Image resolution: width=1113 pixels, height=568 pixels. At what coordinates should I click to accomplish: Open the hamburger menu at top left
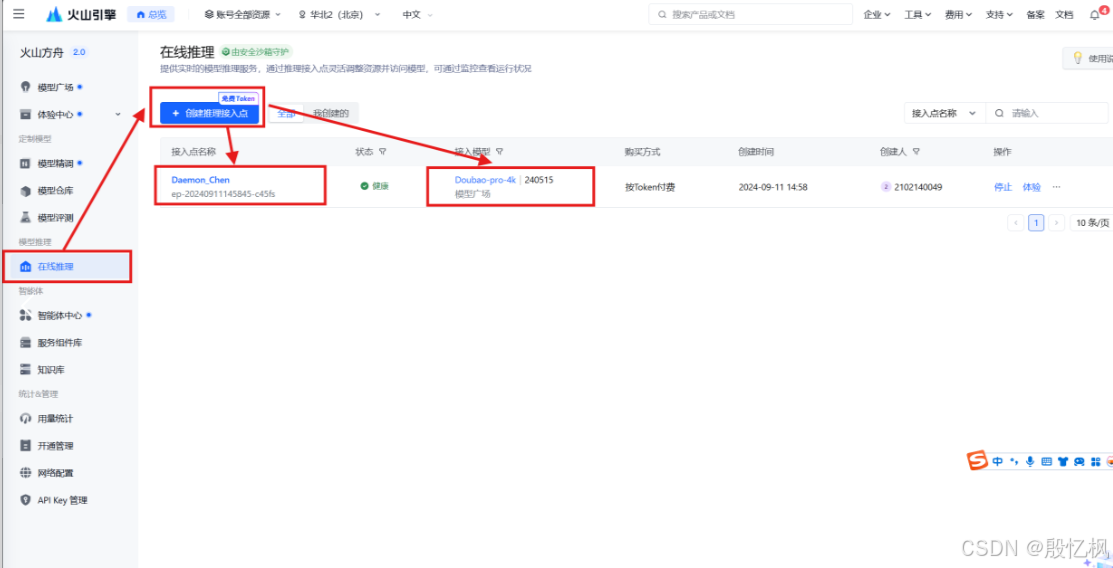pyautogui.click(x=18, y=14)
